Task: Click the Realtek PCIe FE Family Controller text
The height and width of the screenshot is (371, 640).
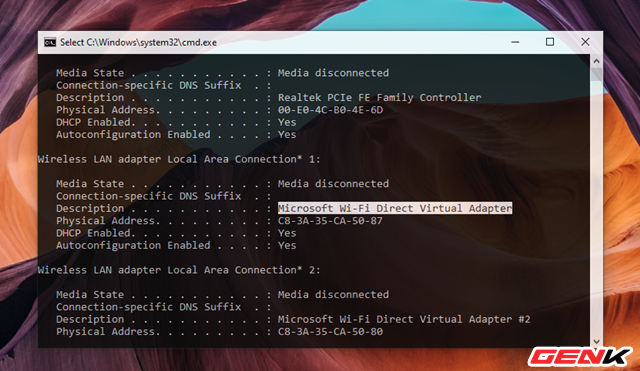Action: 380,98
